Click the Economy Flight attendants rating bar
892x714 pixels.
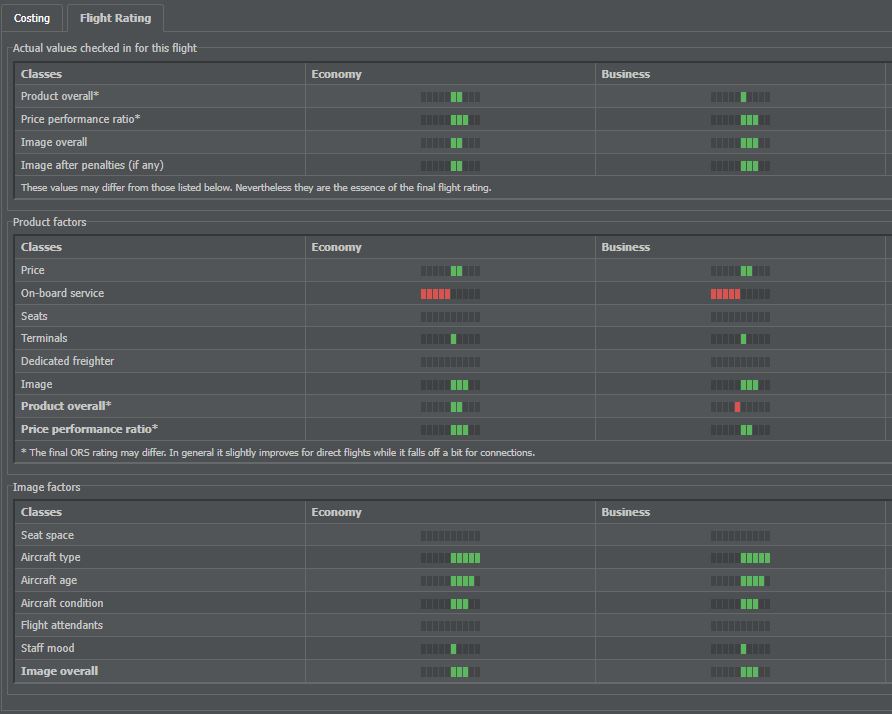450,626
